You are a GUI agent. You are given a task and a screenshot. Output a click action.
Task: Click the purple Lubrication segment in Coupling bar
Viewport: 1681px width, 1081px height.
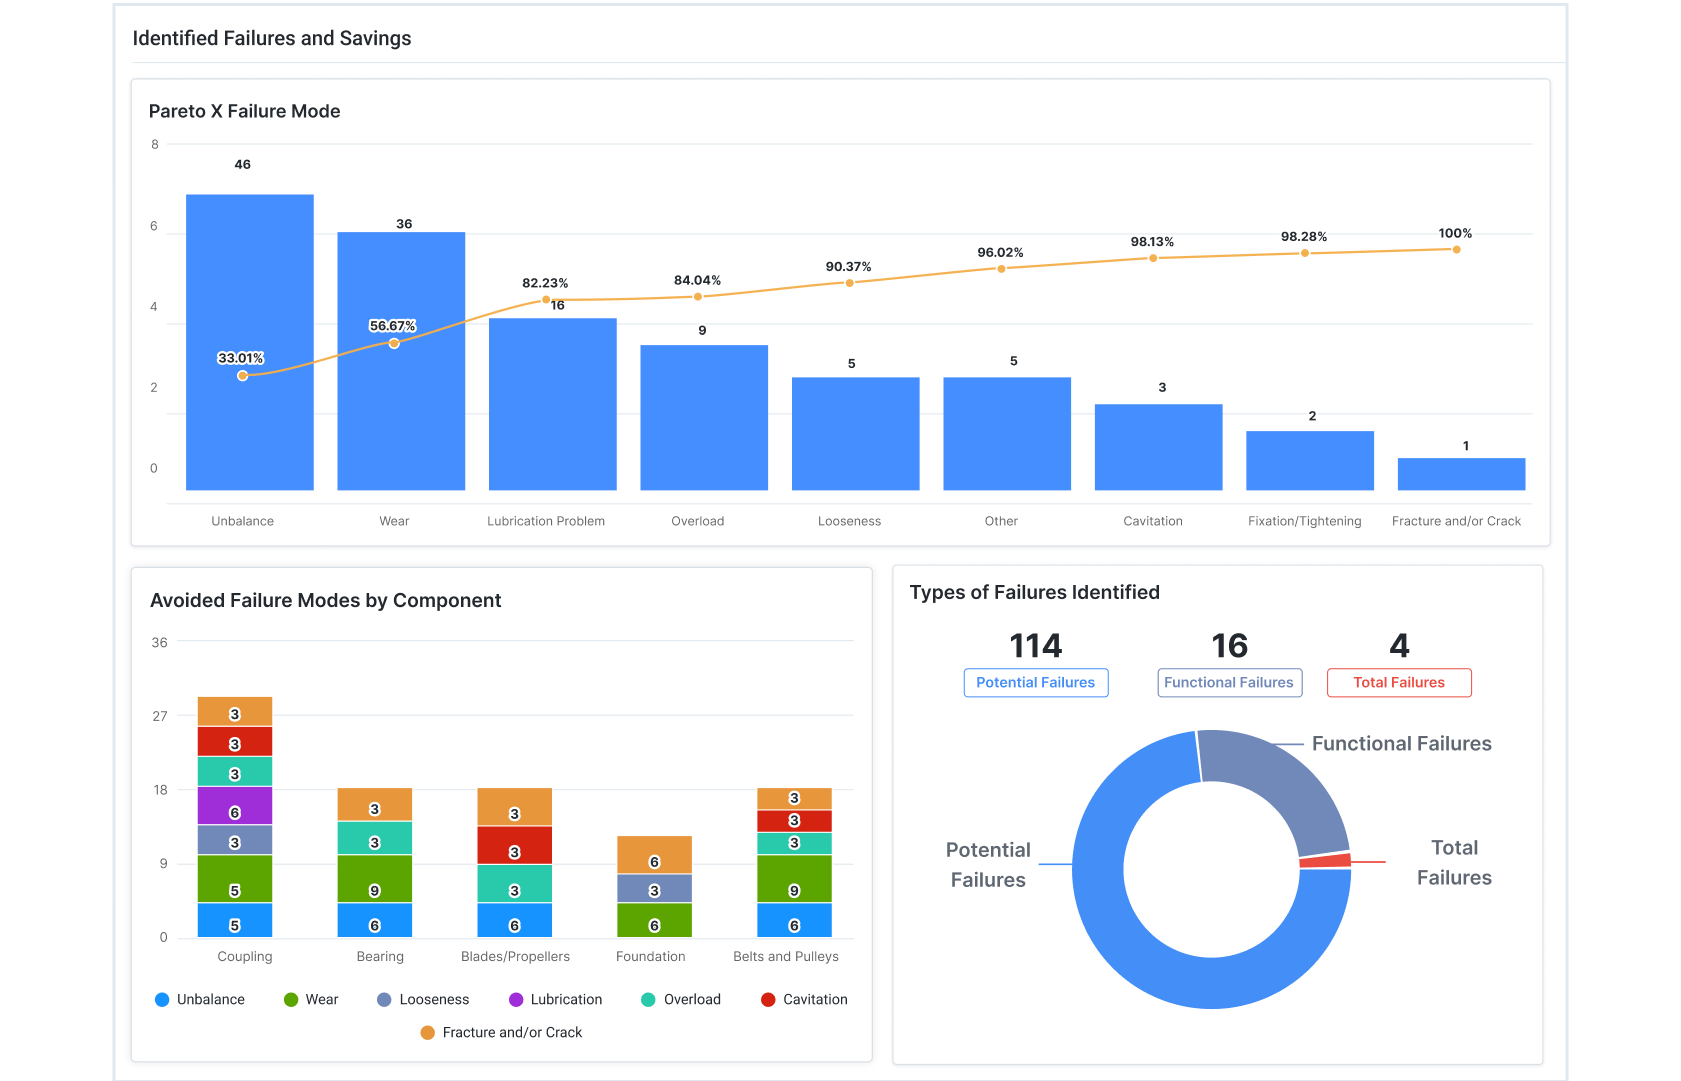tap(235, 806)
